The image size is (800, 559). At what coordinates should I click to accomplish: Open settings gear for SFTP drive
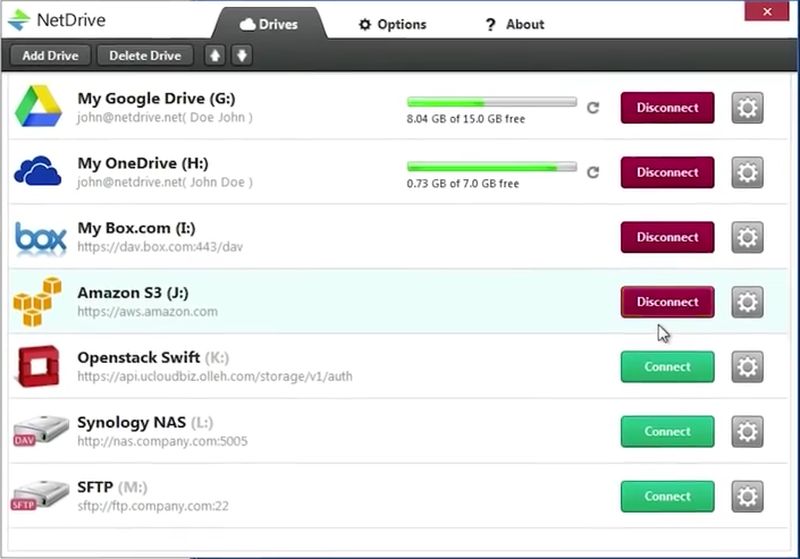coord(747,496)
